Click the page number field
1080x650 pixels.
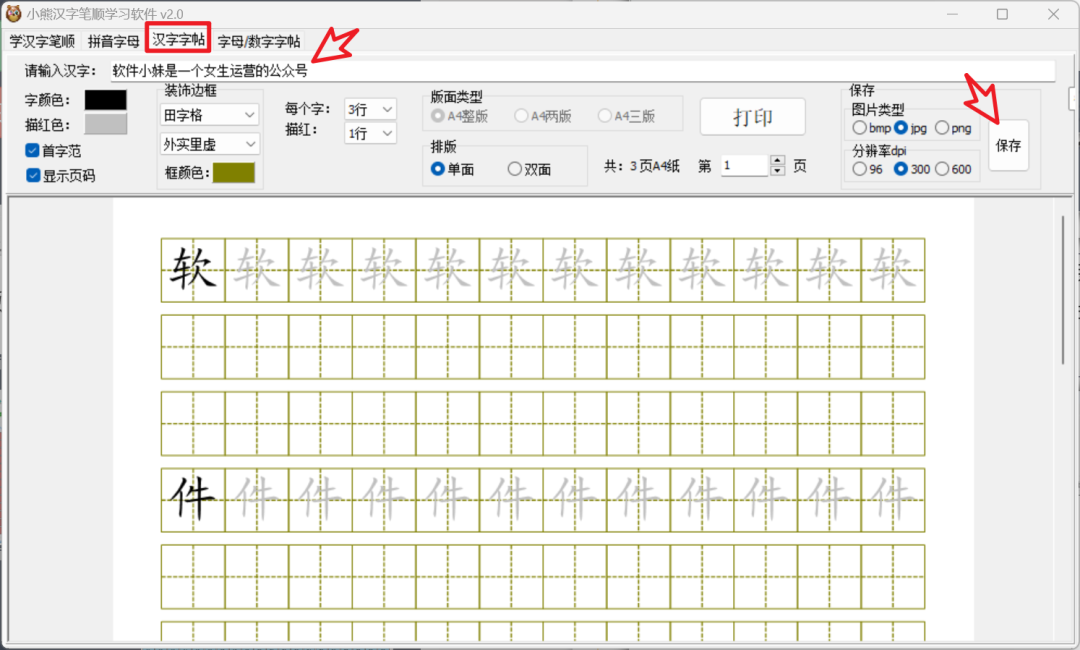[744, 166]
